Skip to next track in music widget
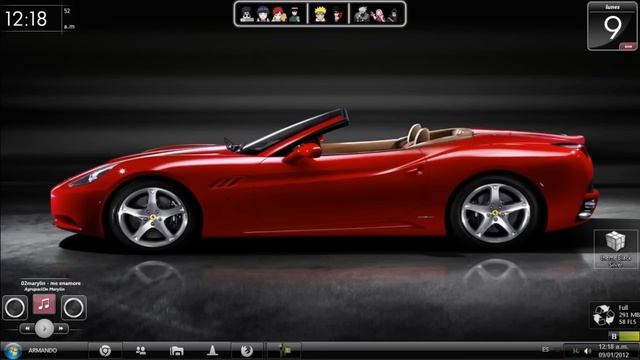640x360 pixels. pos(61,328)
